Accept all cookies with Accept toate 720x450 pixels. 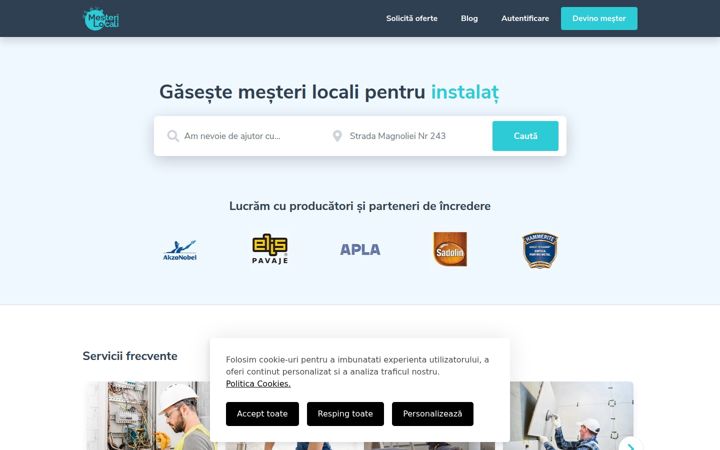262,414
